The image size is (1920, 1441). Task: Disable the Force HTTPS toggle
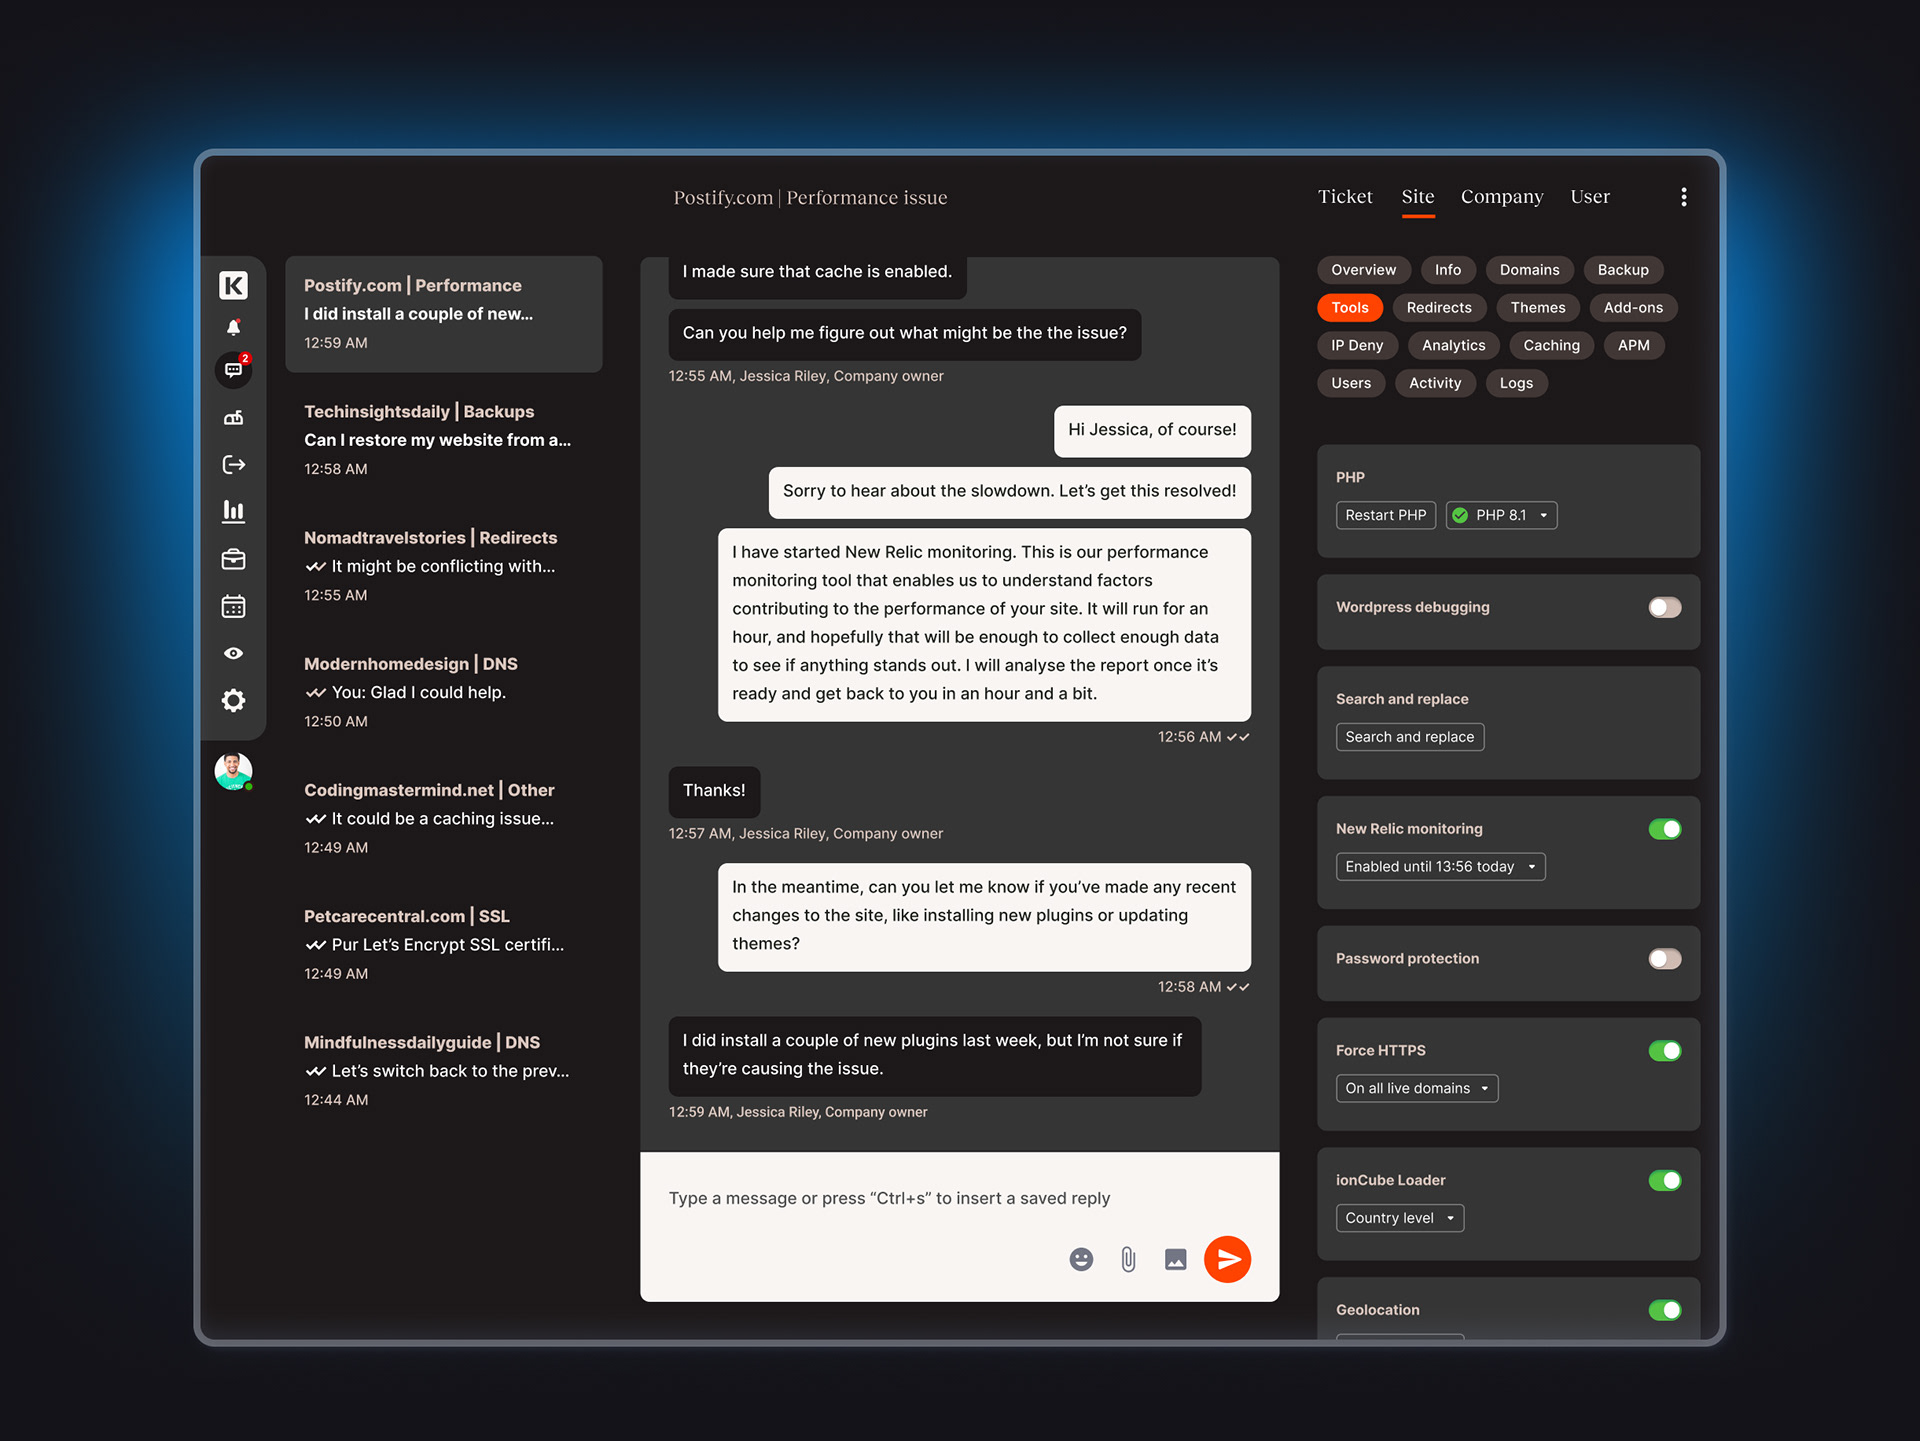(x=1664, y=1050)
